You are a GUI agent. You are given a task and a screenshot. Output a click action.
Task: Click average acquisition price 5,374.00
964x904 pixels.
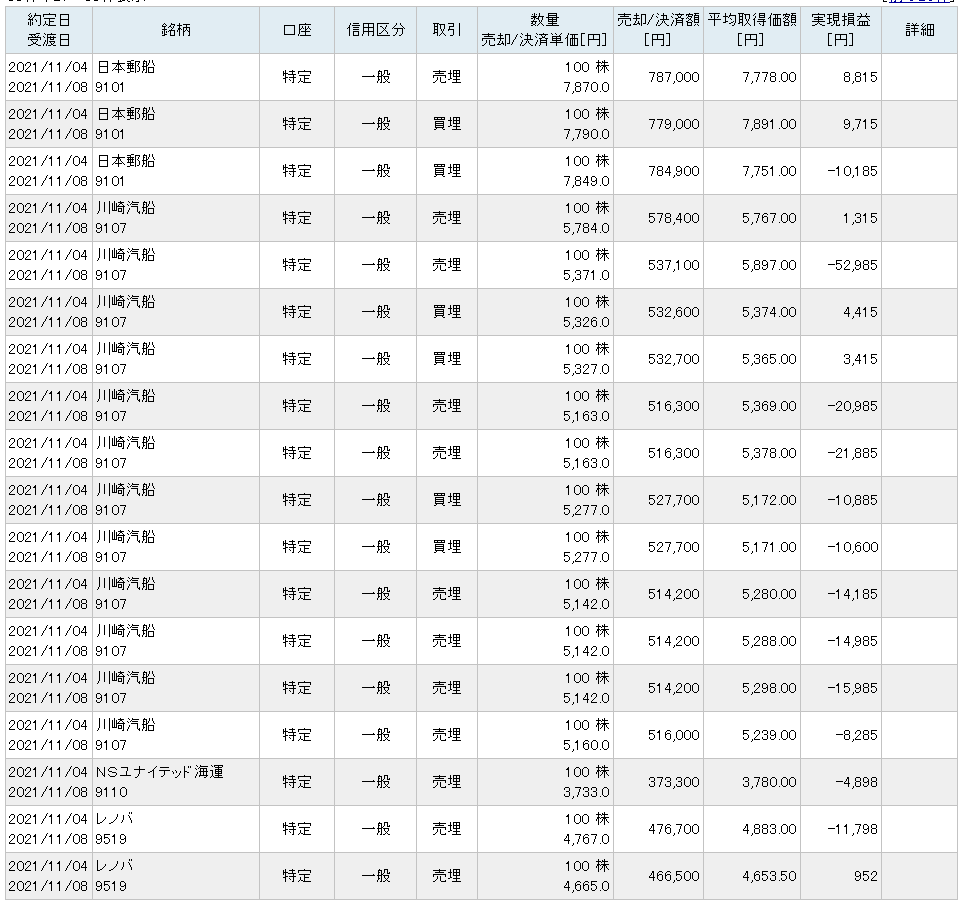[769, 312]
